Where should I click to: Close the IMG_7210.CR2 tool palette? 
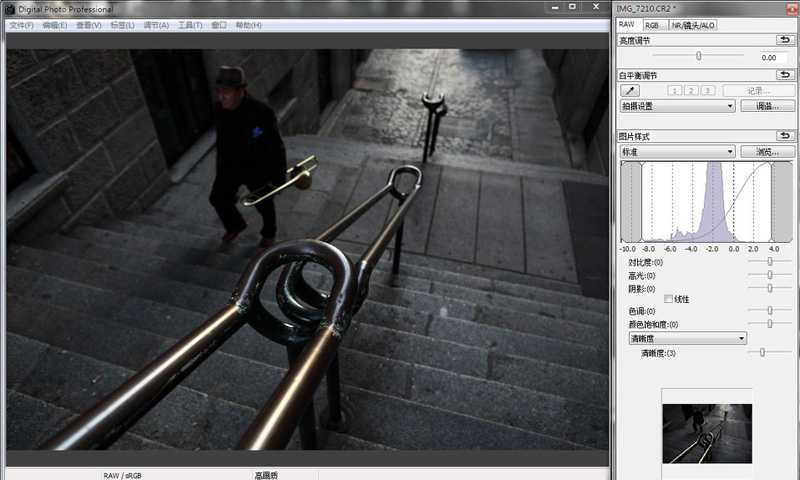[793, 8]
